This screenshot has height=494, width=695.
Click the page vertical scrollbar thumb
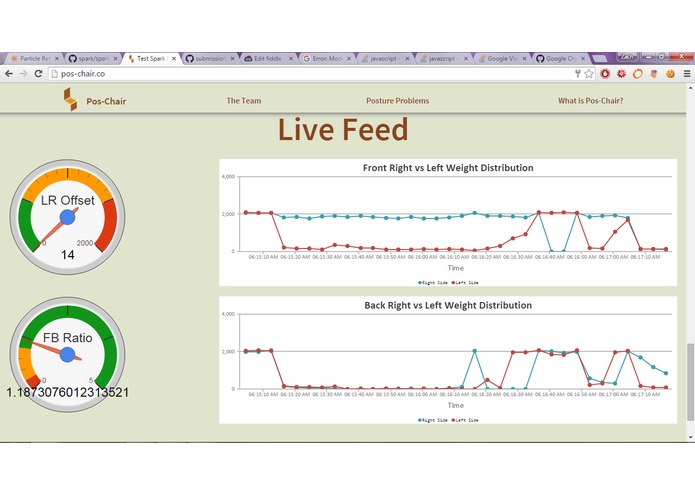pos(690,381)
